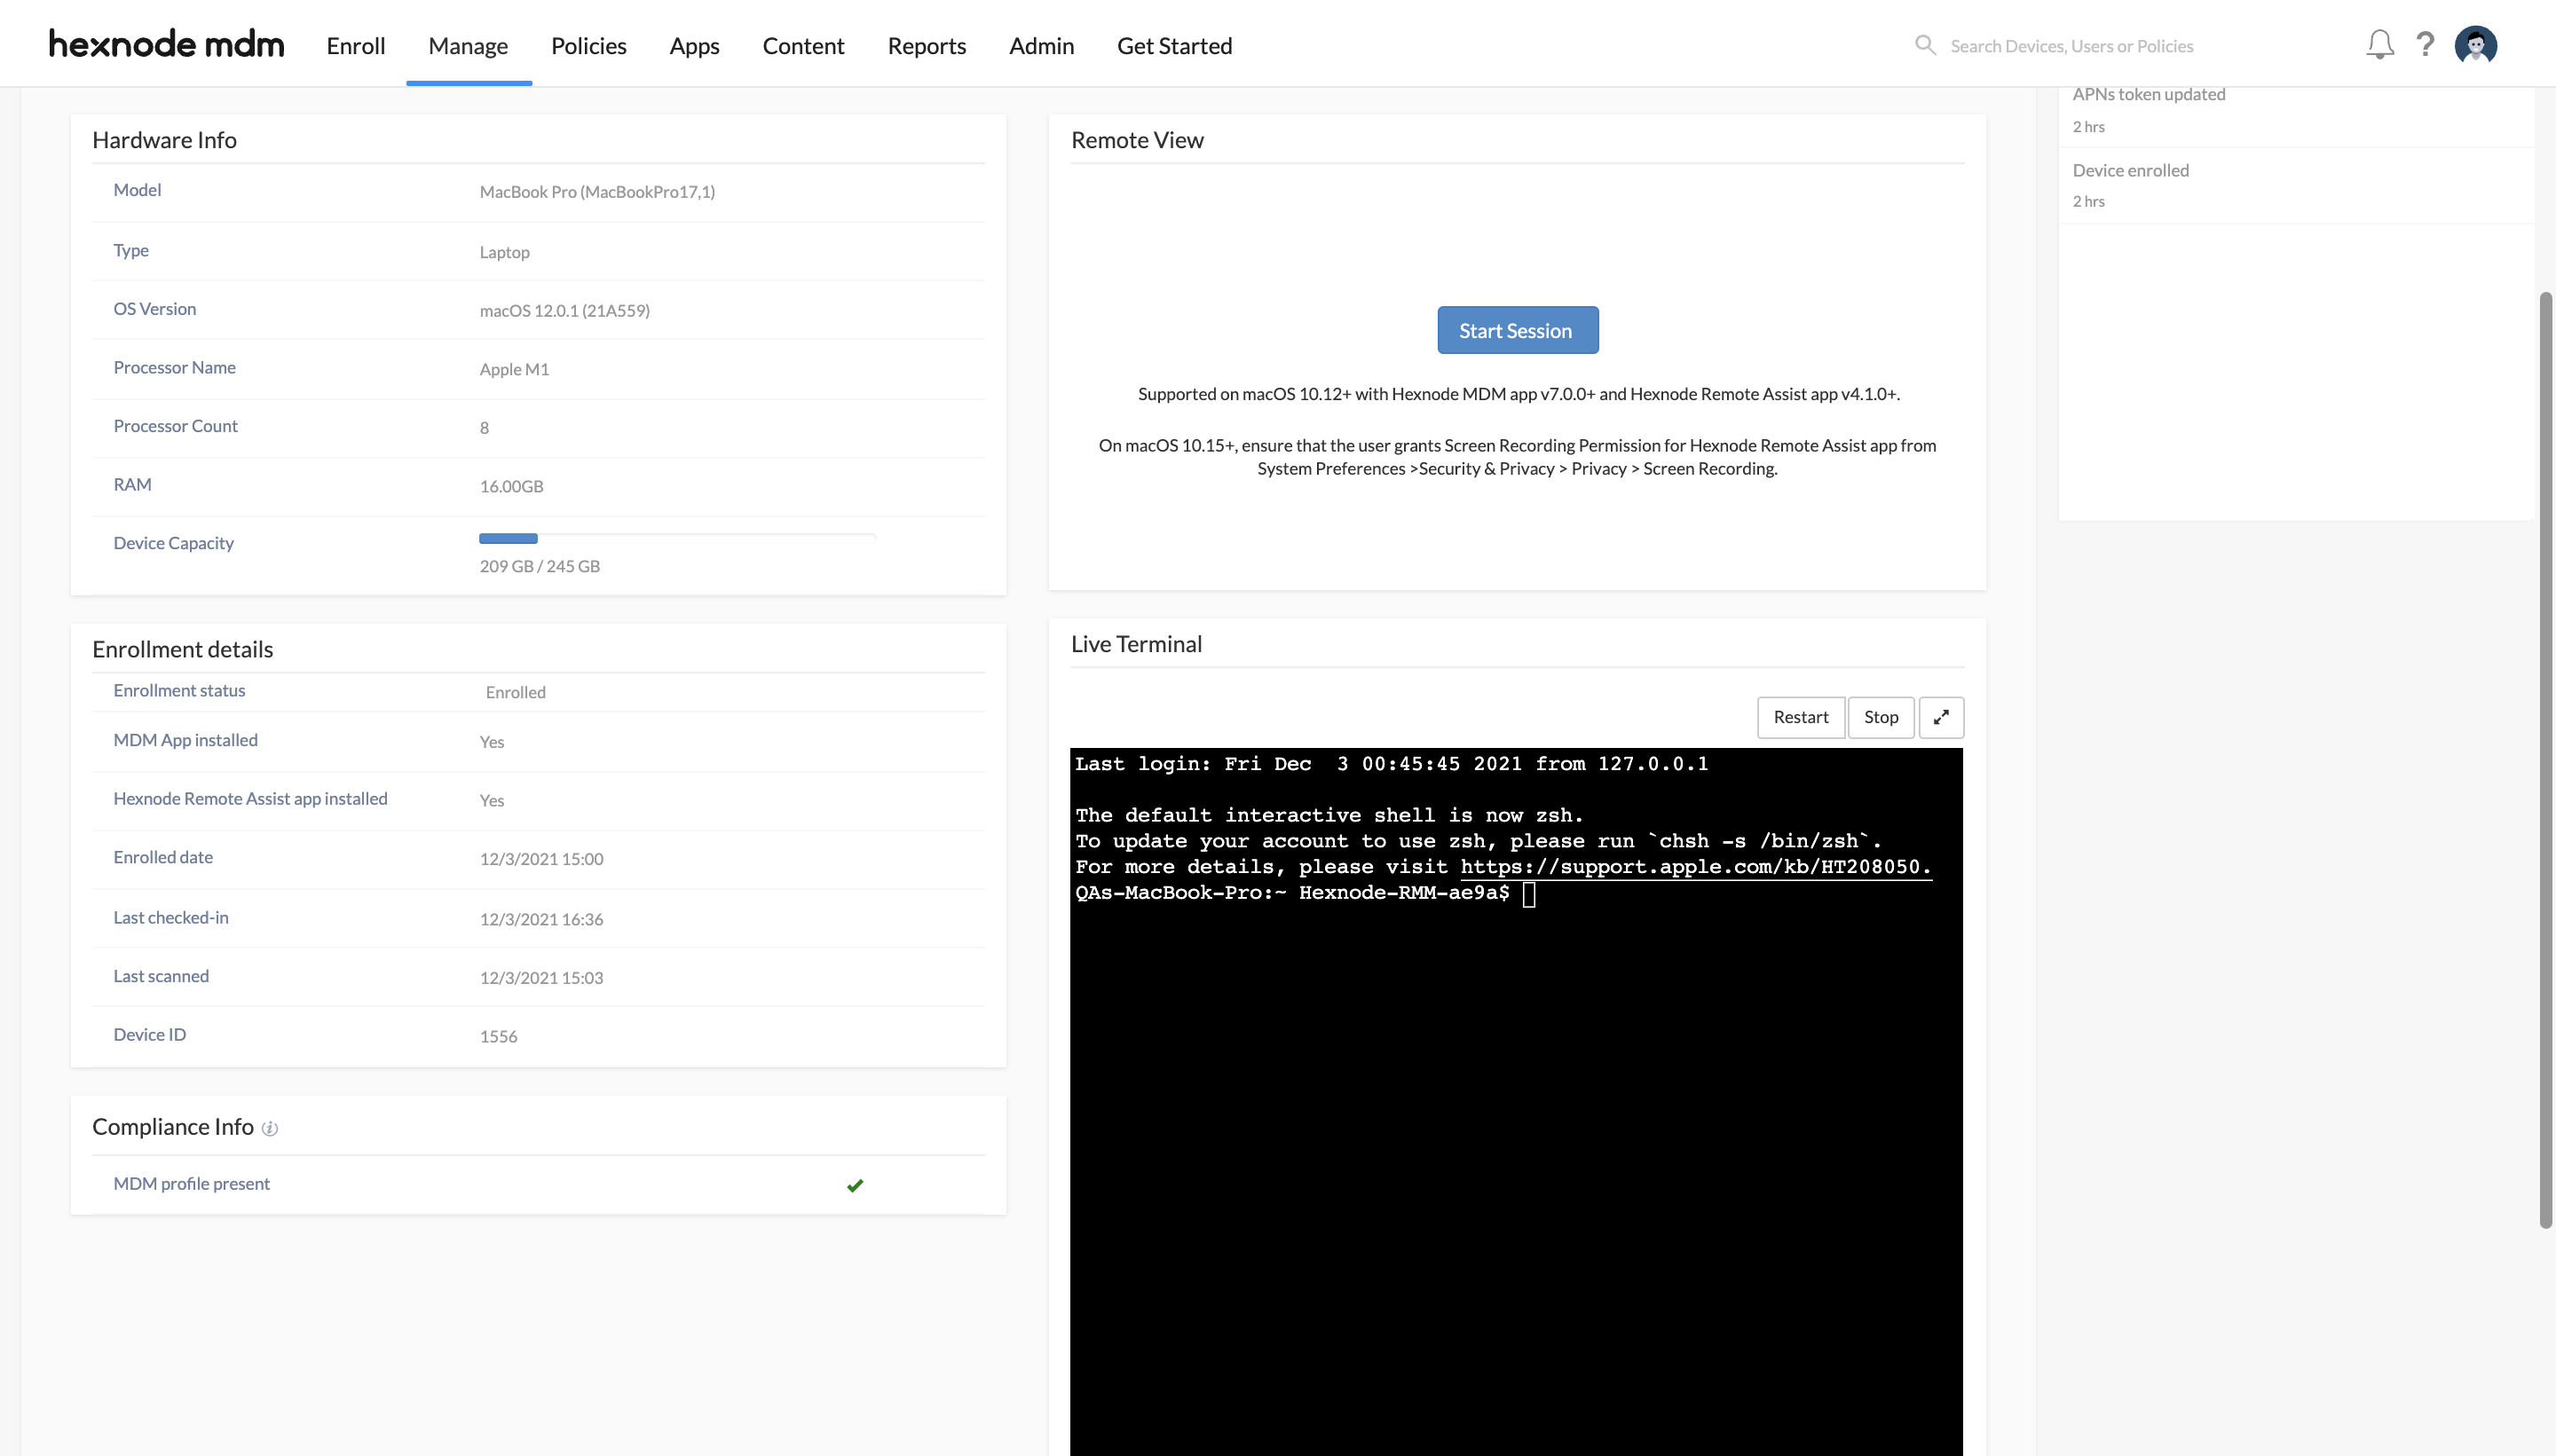Click the search magnifier icon
Screen dimensions: 2556x1456
1925,45
